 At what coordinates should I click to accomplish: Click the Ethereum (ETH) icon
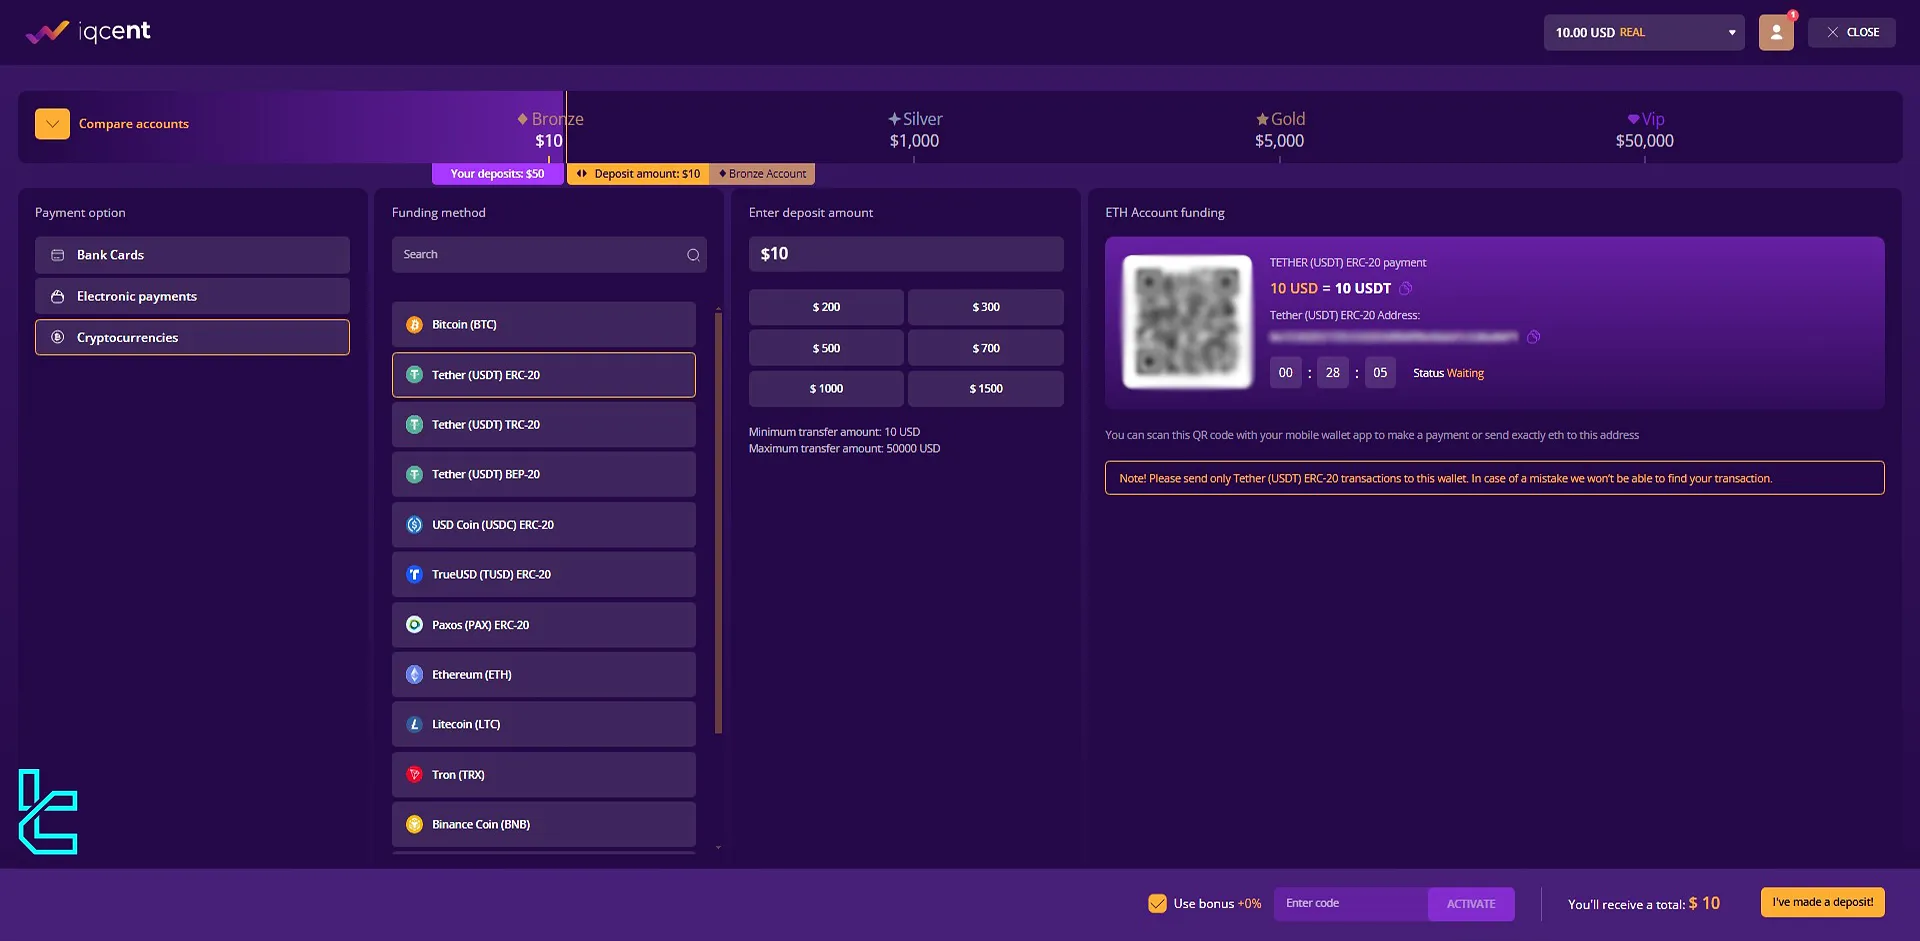coord(414,675)
